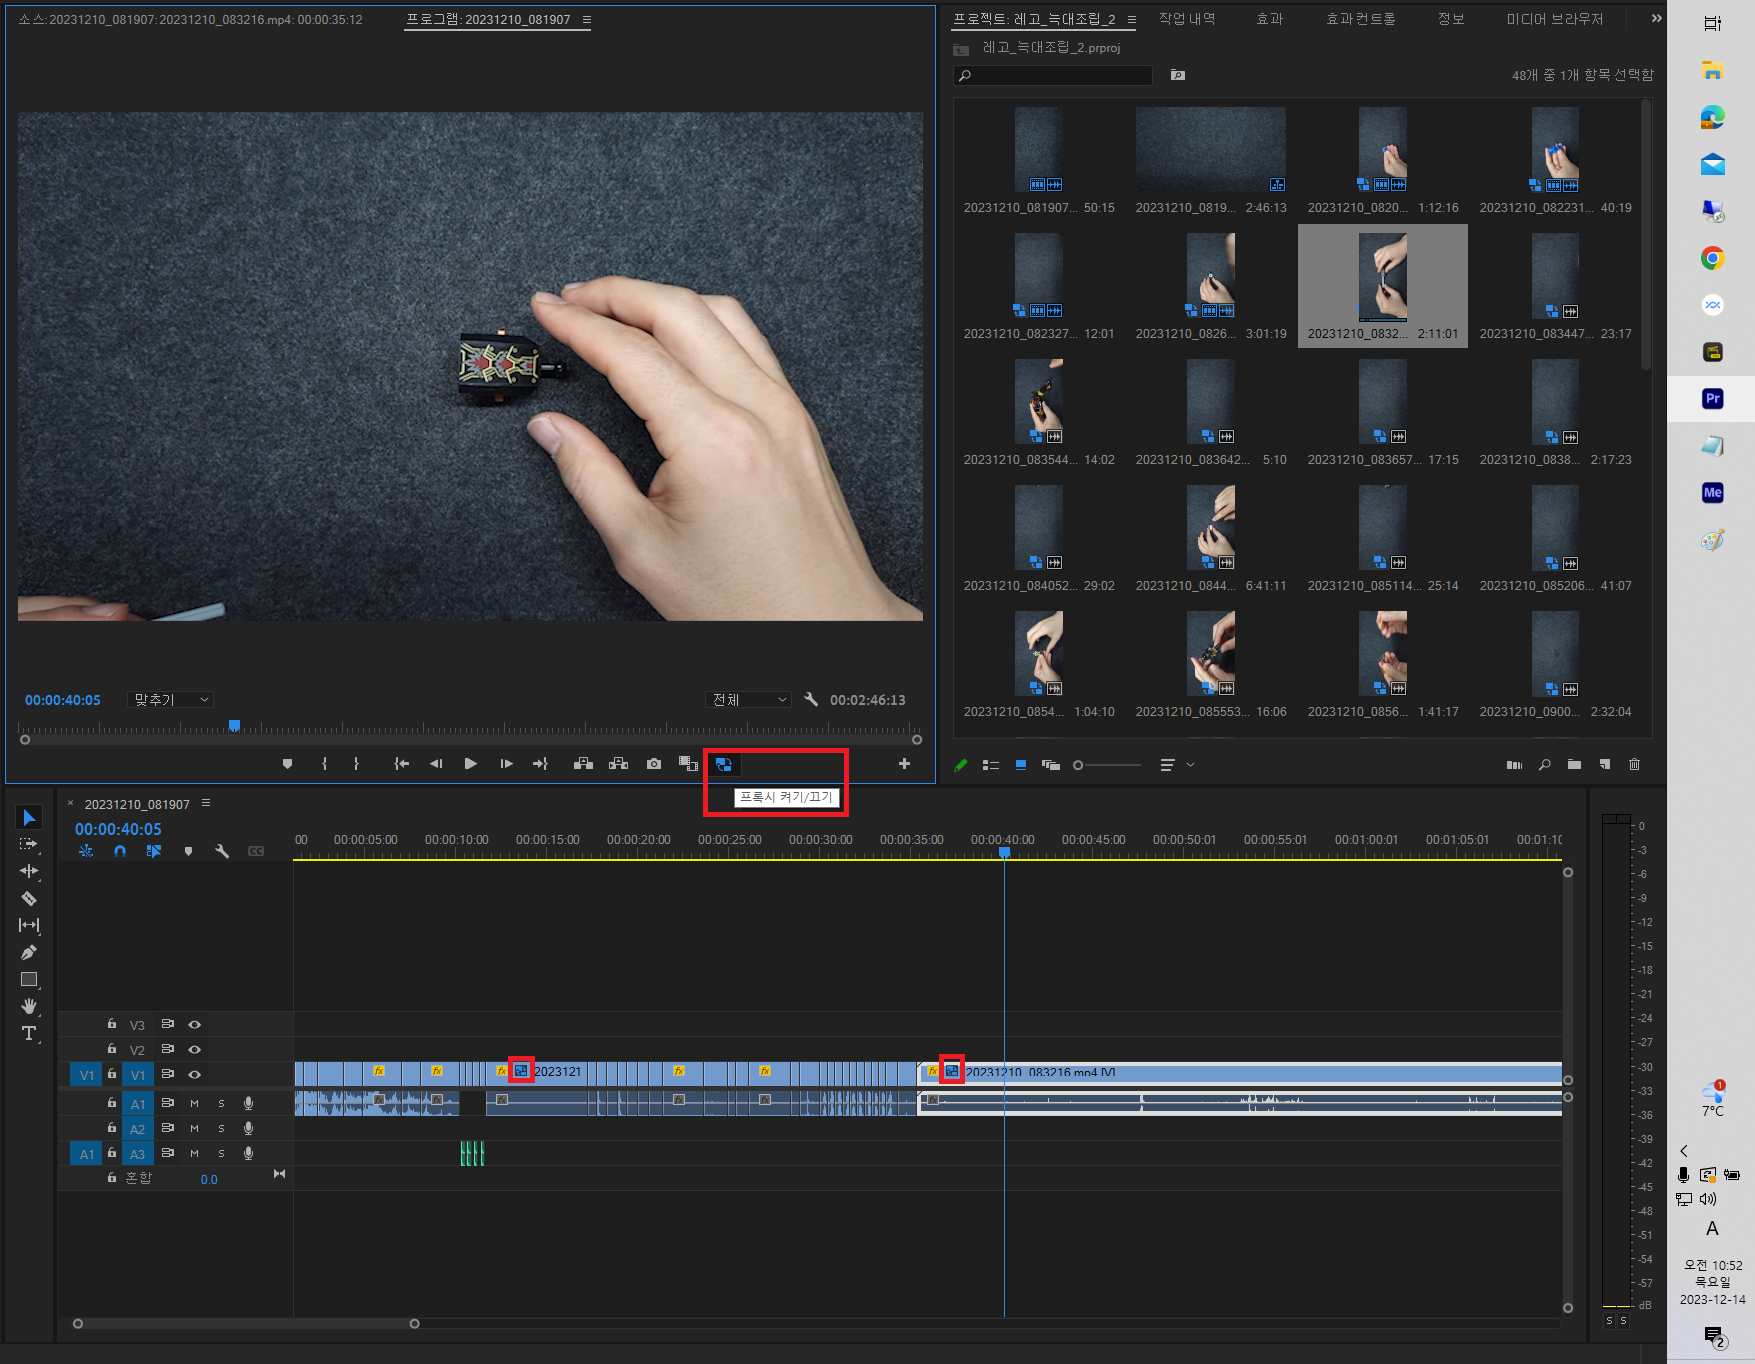Click the Add Marker button in Program monitor

coord(288,764)
